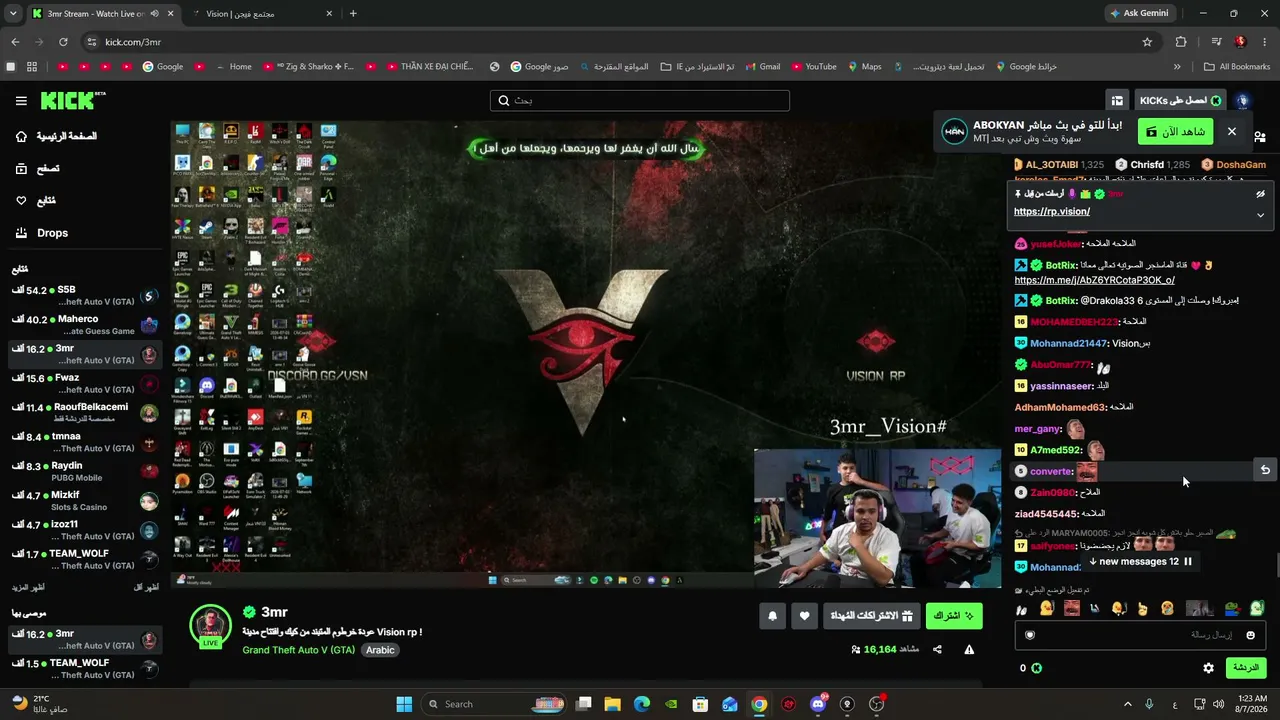Click the Windows taskbar search box

click(495, 704)
